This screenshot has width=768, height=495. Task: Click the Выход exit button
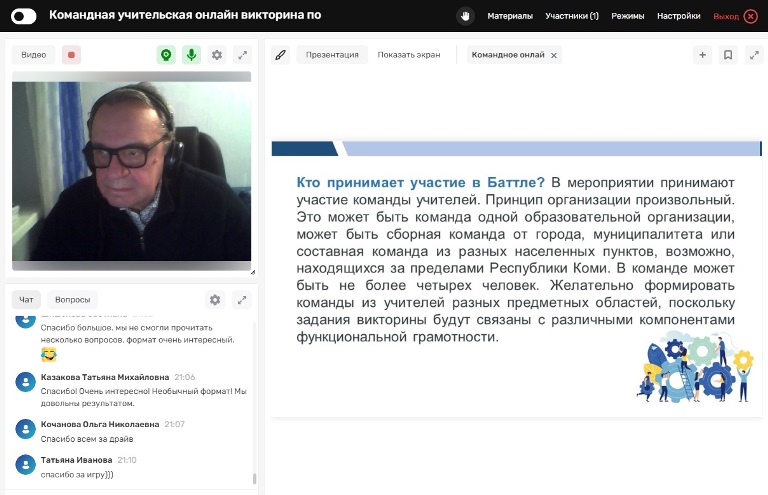tap(734, 16)
